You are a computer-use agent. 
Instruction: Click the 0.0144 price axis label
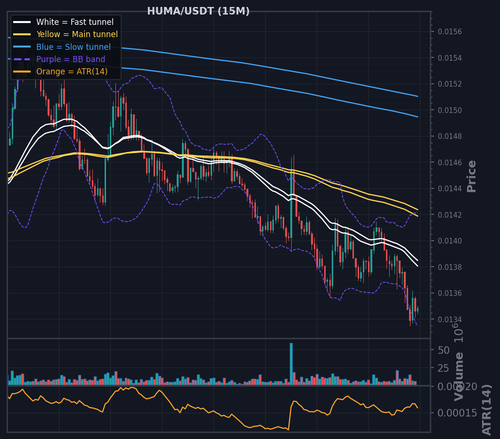pos(450,189)
